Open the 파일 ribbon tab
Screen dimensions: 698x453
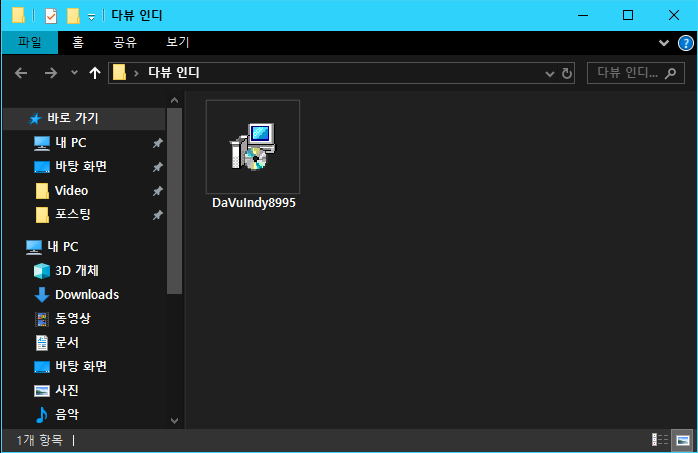[x=30, y=42]
